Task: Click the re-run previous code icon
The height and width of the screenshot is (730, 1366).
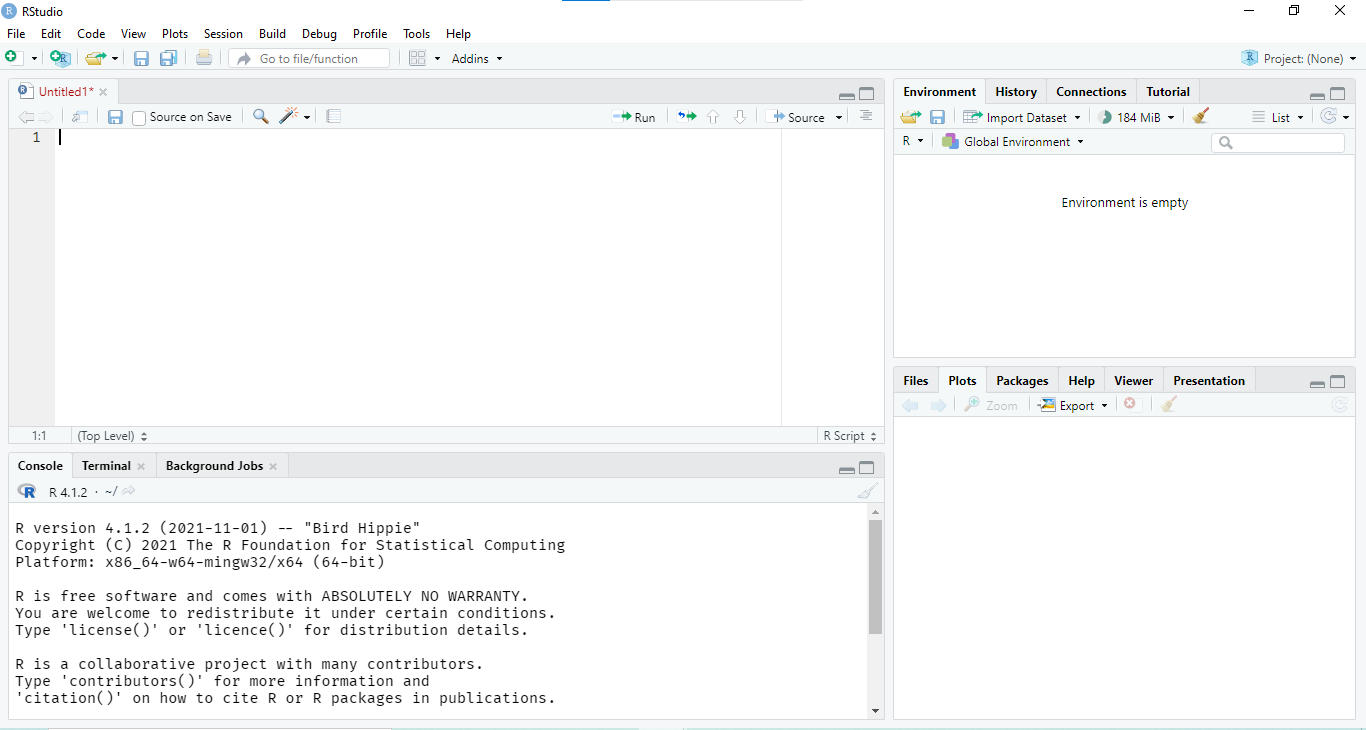Action: pyautogui.click(x=686, y=117)
